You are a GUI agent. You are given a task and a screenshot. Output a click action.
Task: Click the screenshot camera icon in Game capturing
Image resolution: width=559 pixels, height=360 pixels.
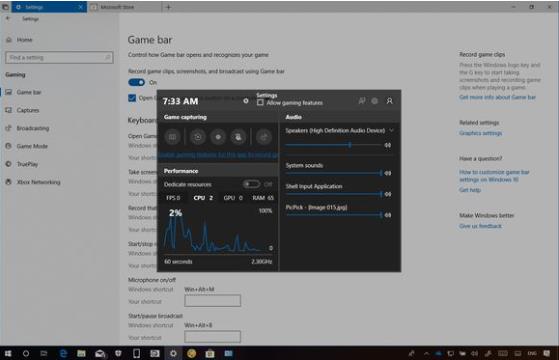click(x=198, y=137)
